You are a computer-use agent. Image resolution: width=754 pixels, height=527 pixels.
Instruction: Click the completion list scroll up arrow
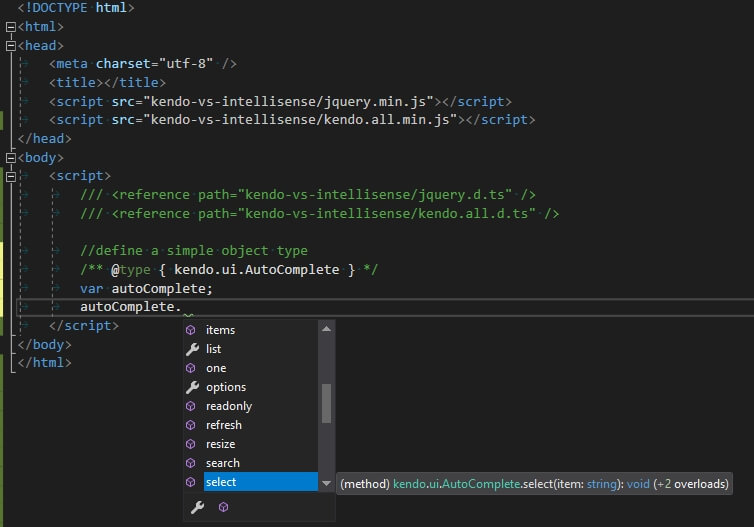(x=327, y=329)
